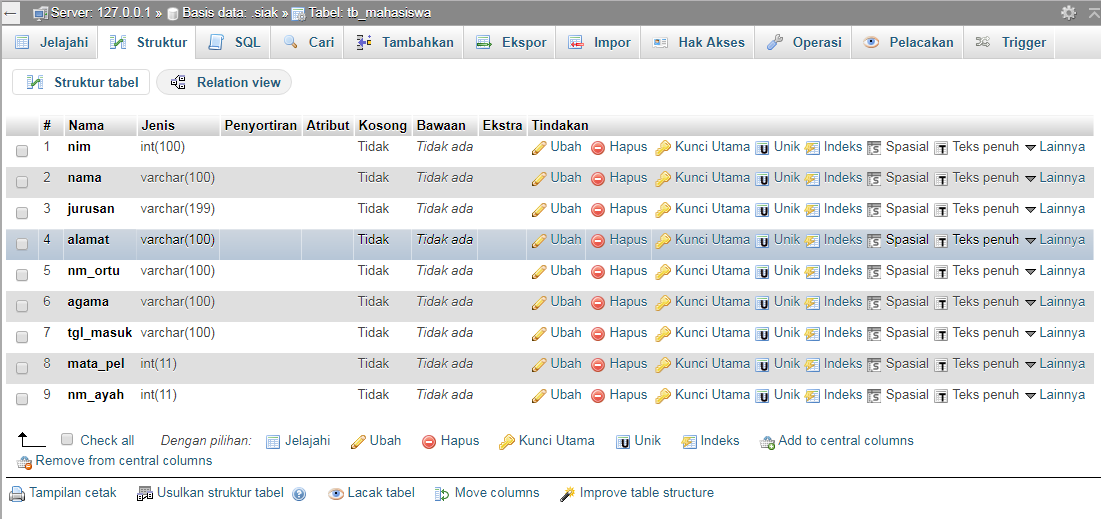Viewport: 1101px width, 525px height.
Task: Open page settings gear icon
Action: coord(1069,12)
